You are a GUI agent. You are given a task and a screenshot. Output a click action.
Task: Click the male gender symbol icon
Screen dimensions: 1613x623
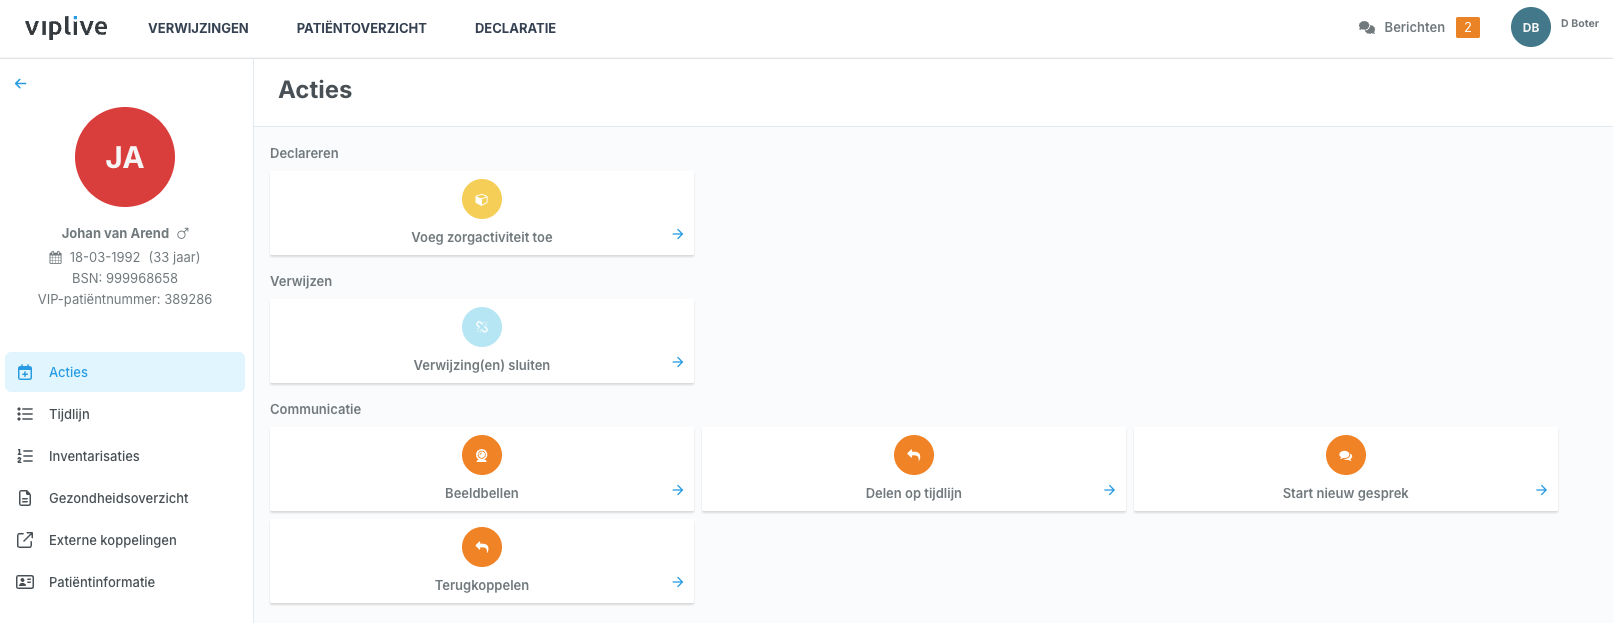pos(183,233)
